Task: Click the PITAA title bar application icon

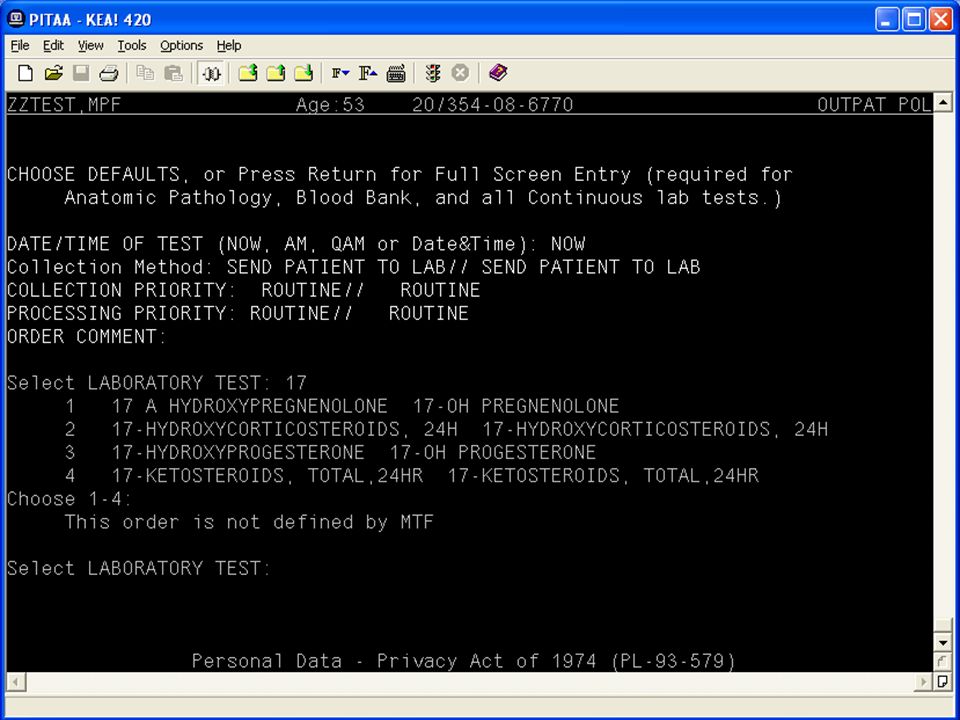Action: point(17,19)
